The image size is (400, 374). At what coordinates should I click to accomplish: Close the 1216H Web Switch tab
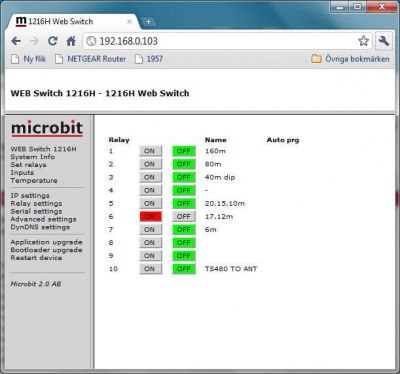click(x=130, y=21)
